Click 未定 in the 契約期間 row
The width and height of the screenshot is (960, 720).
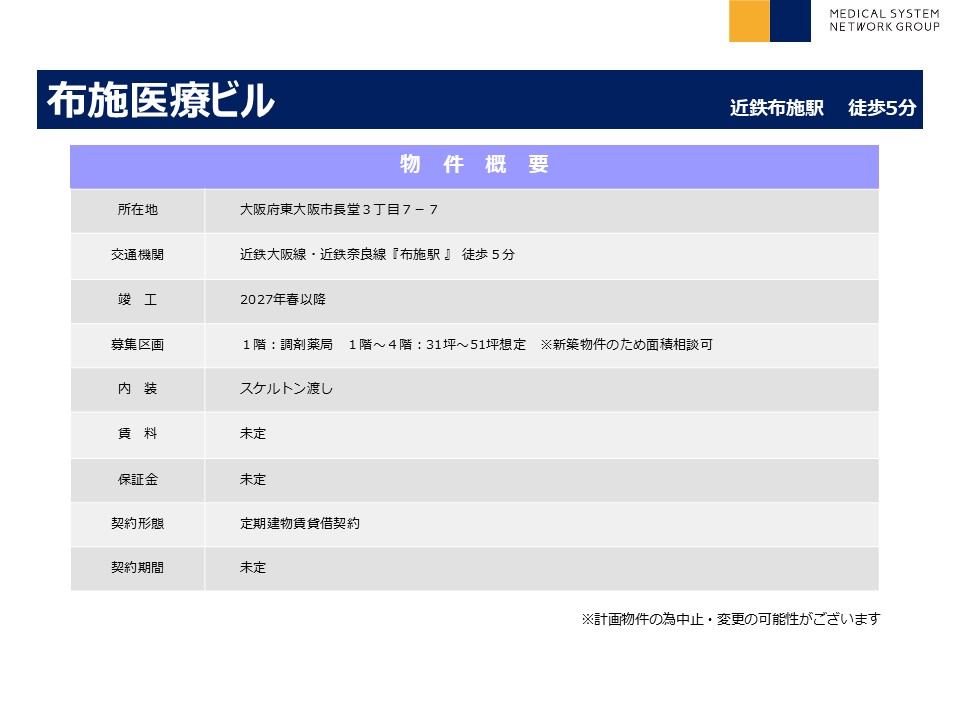tap(253, 568)
